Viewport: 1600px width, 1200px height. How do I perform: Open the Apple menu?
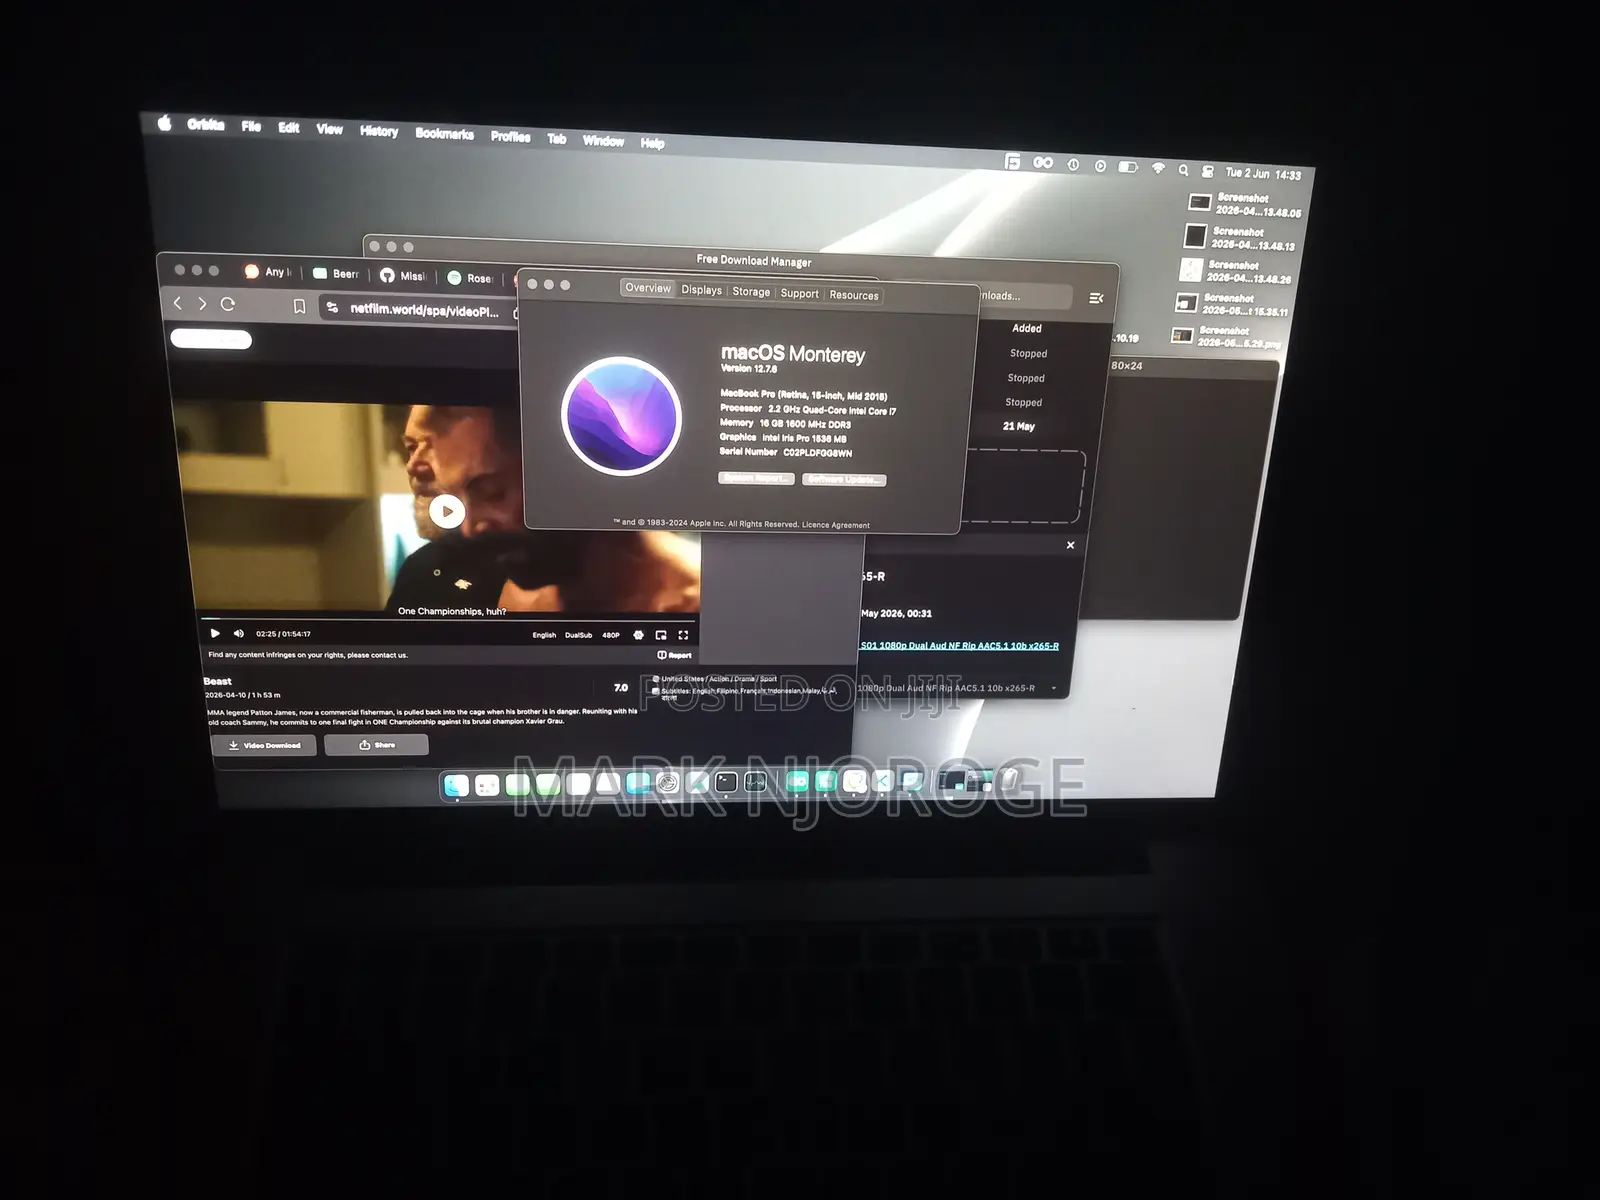(x=165, y=122)
